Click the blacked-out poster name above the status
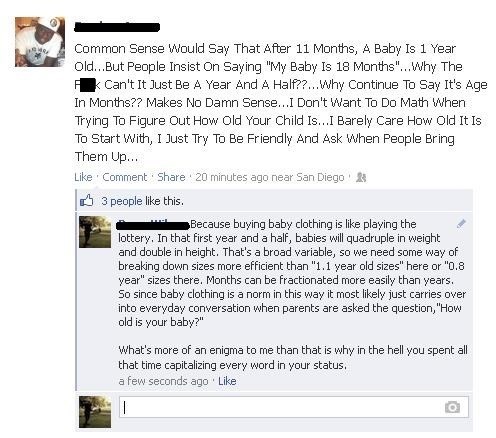This screenshot has width=496, height=438. [117, 27]
